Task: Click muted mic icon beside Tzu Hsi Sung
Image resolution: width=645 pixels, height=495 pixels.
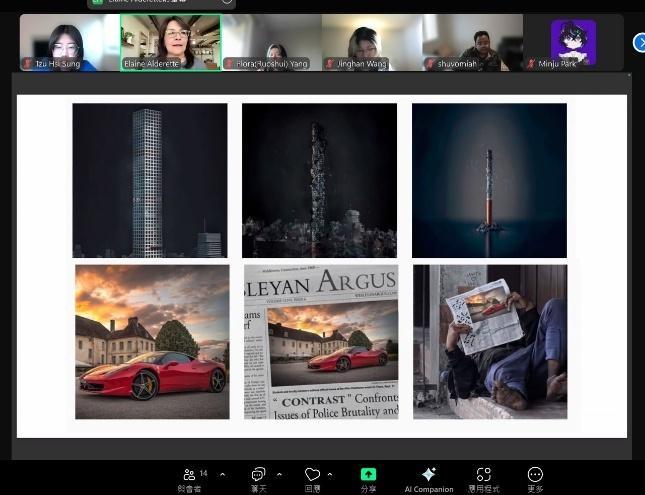Action: [x=28, y=64]
